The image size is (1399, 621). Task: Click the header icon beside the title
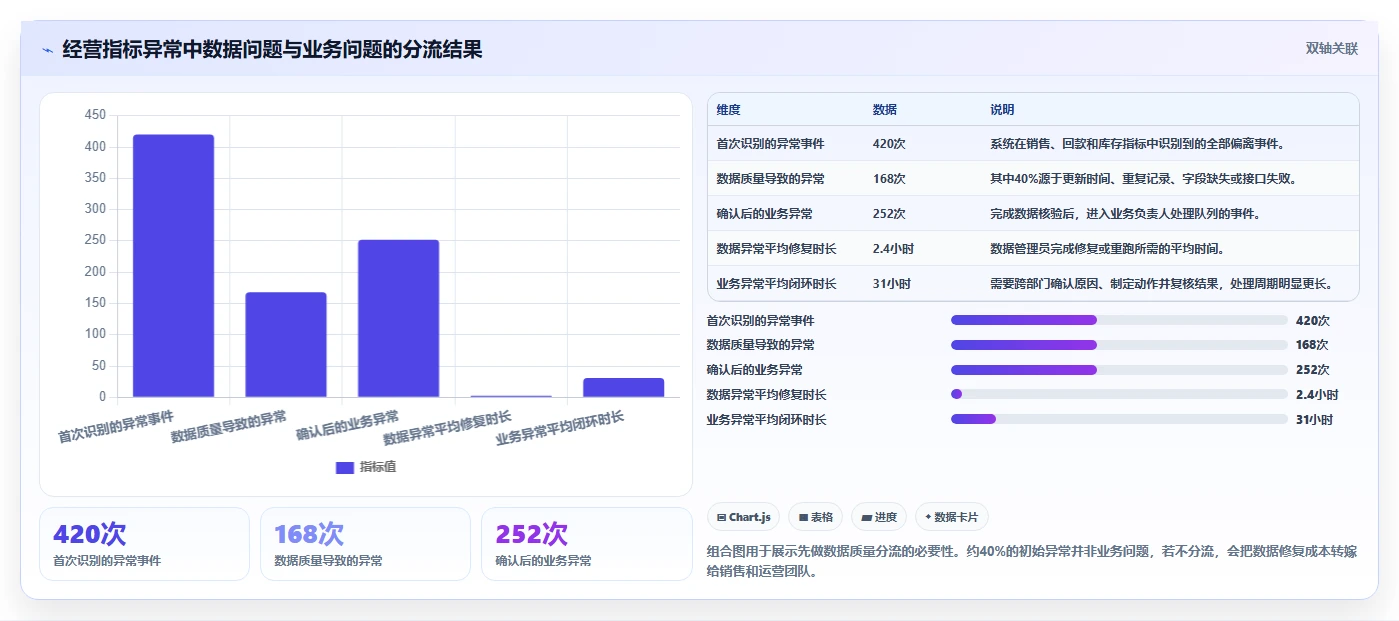point(48,50)
